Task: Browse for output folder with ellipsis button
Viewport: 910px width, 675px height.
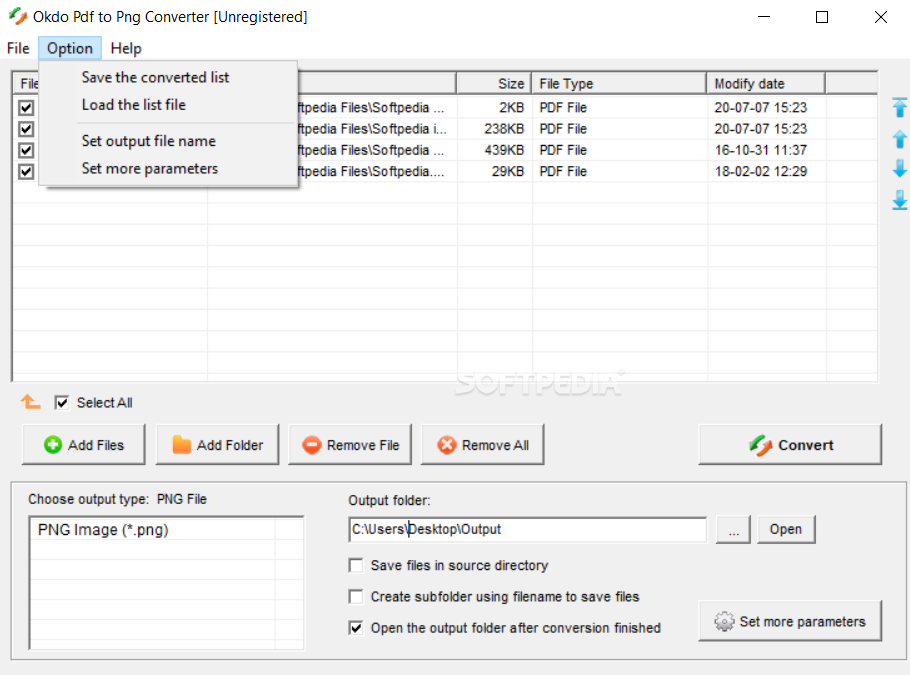Action: [734, 529]
